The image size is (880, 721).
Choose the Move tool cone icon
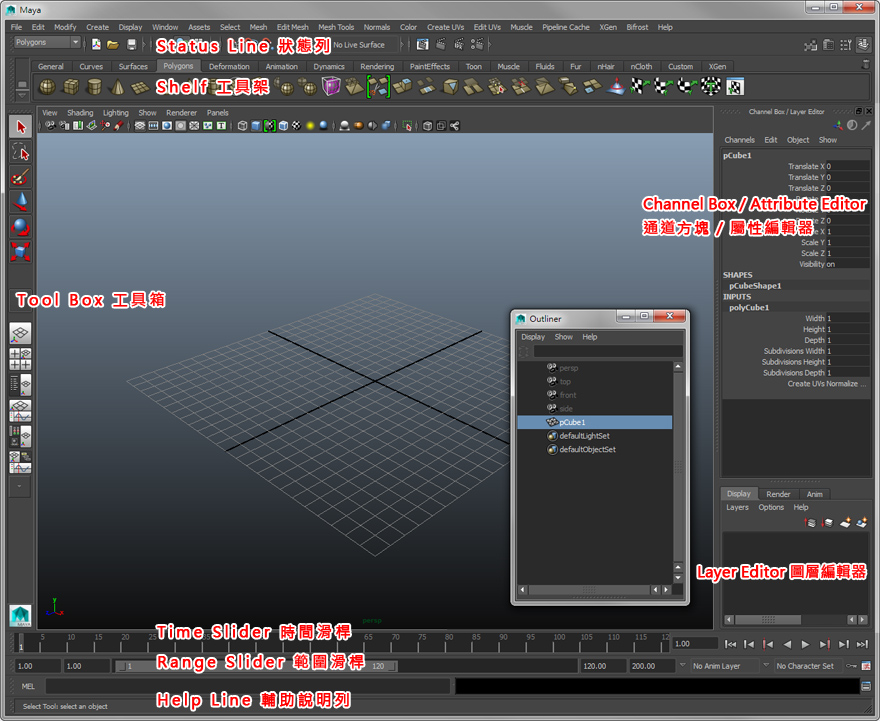point(21,202)
